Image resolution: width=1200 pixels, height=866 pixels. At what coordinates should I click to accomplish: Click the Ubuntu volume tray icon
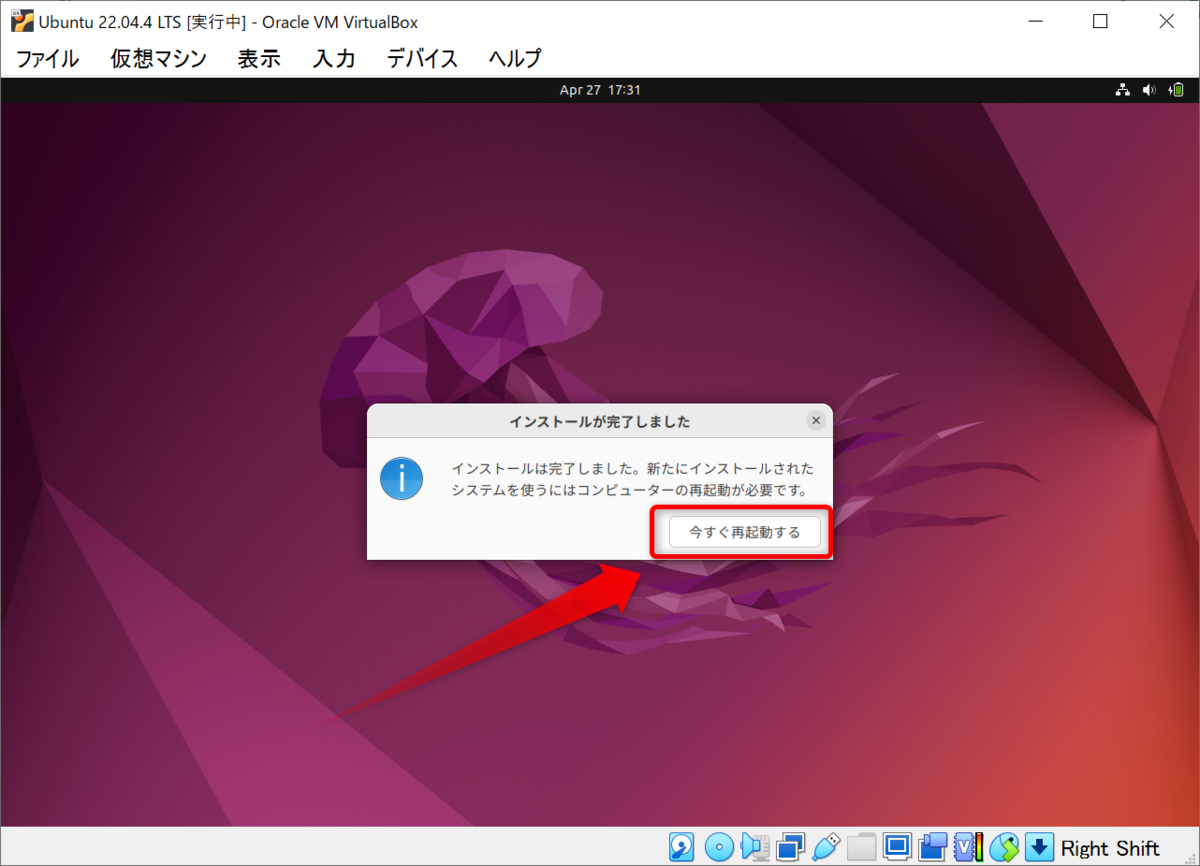1149,90
